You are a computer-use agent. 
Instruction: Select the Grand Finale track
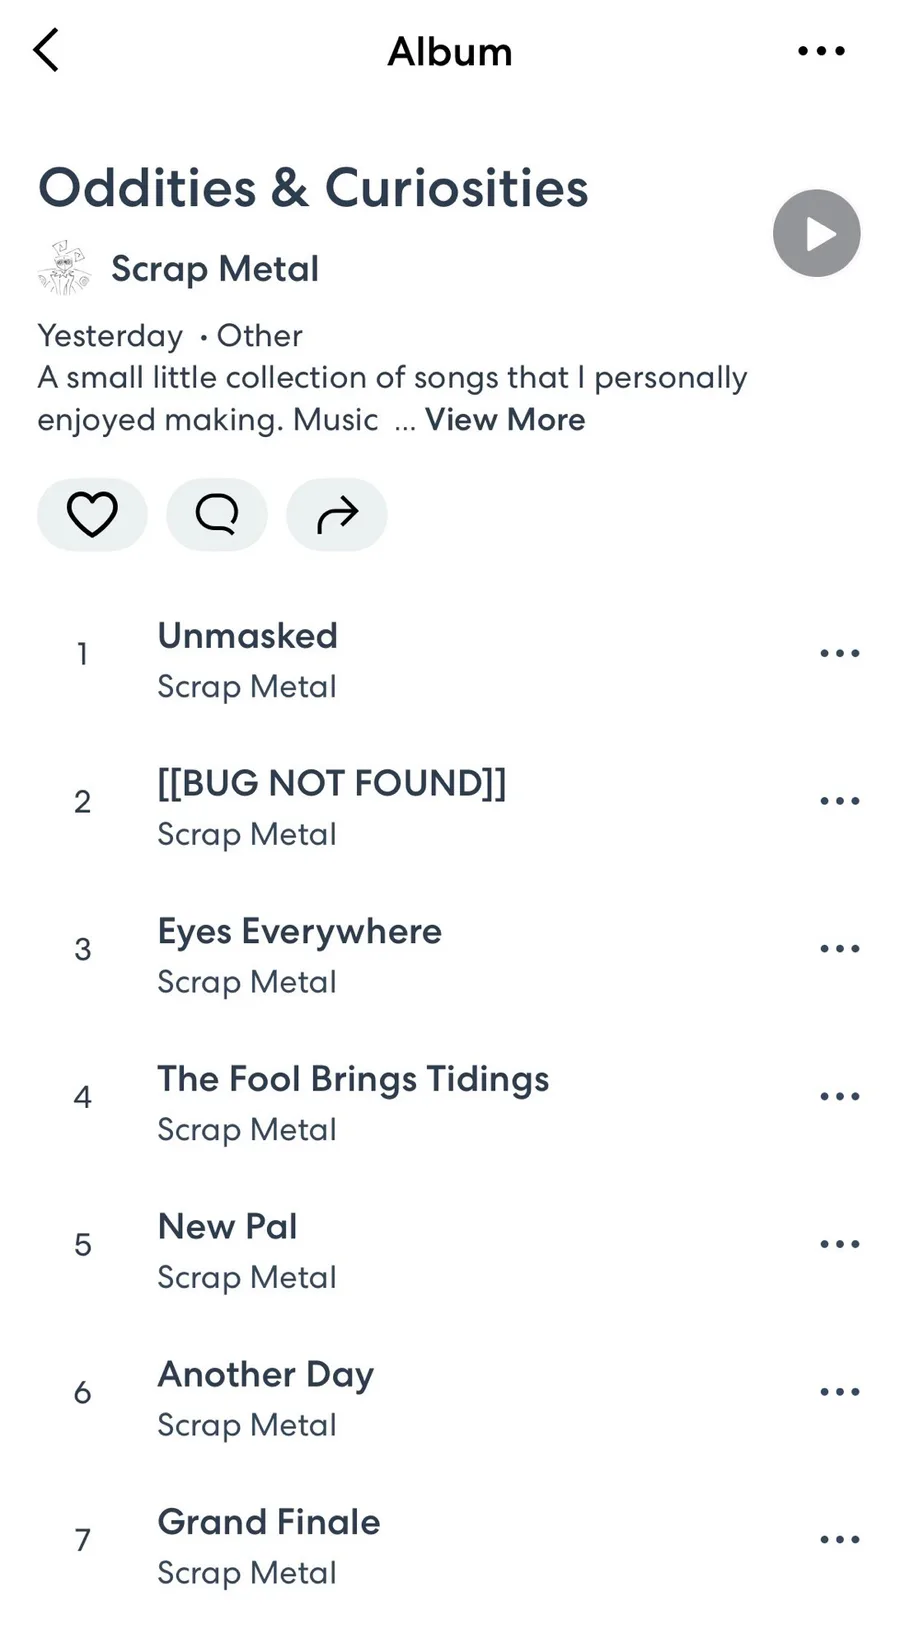(x=269, y=1523)
